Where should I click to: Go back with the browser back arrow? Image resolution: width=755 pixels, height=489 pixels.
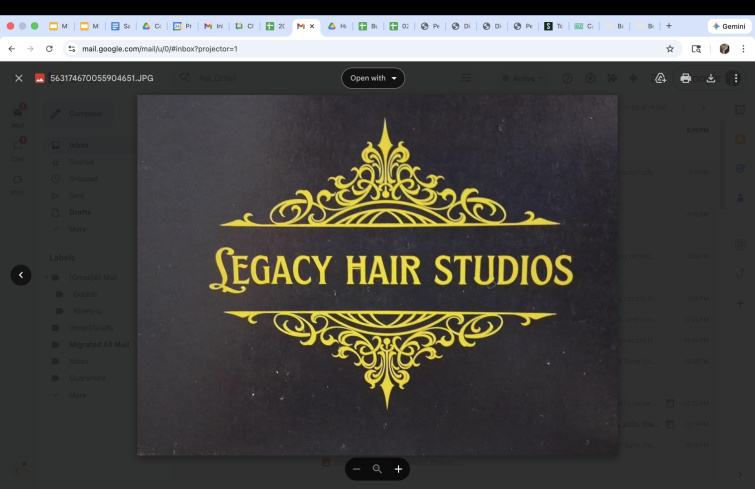point(11,48)
